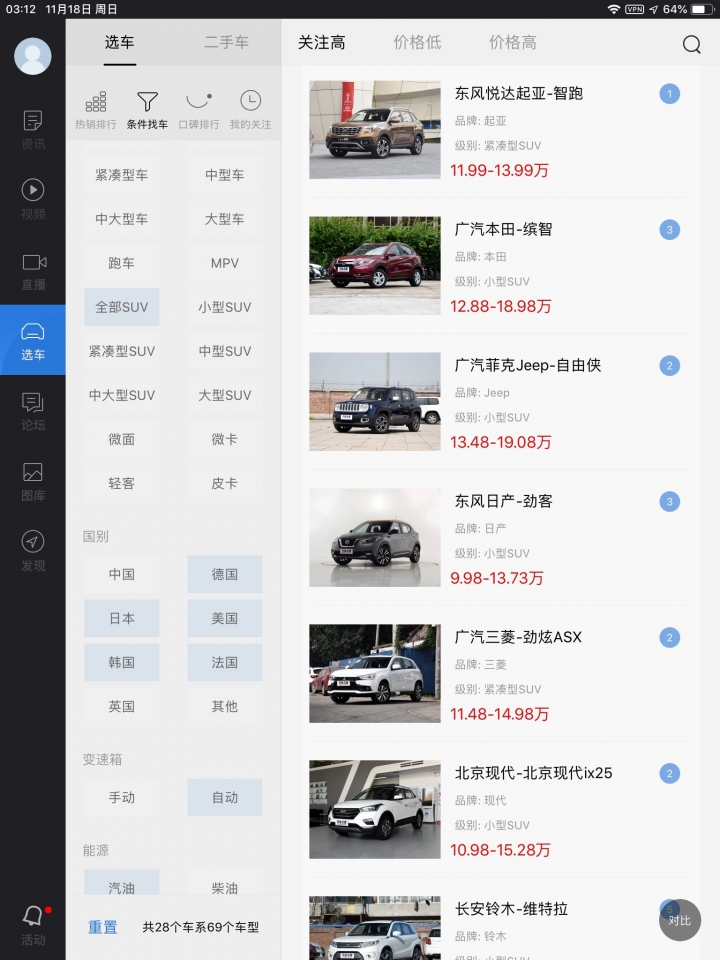Toggle the 中型车 filter

[x=225, y=175]
